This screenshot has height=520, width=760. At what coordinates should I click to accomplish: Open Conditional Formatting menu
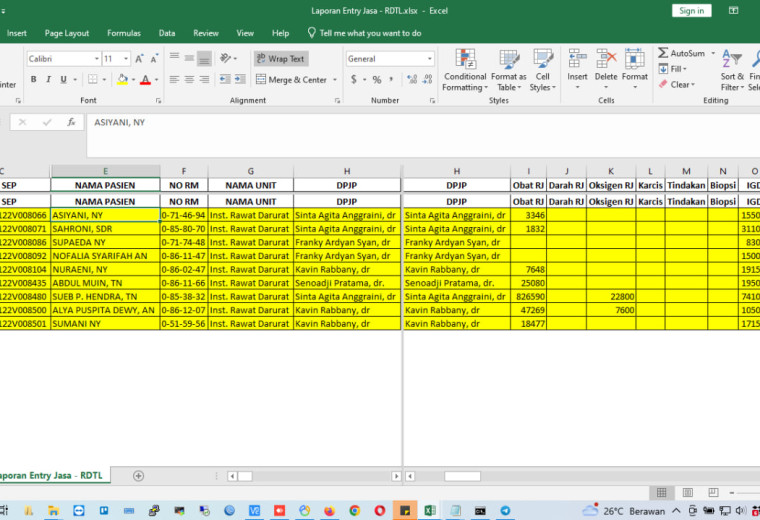pyautogui.click(x=465, y=71)
